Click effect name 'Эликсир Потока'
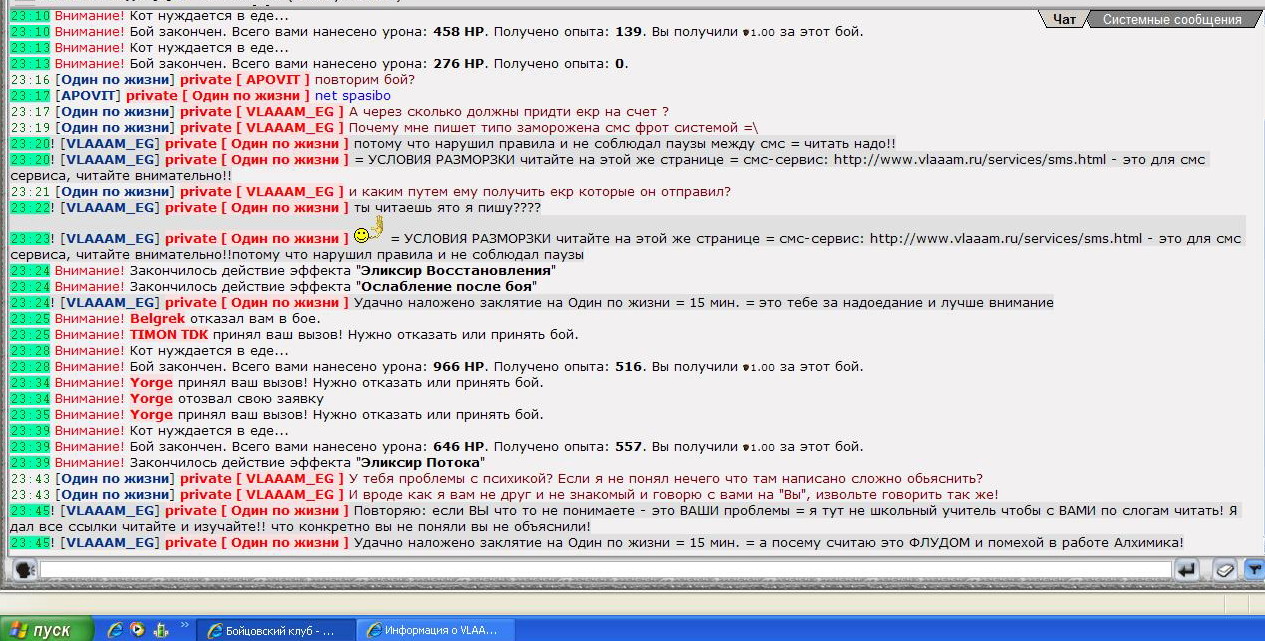 pyautogui.click(x=422, y=463)
